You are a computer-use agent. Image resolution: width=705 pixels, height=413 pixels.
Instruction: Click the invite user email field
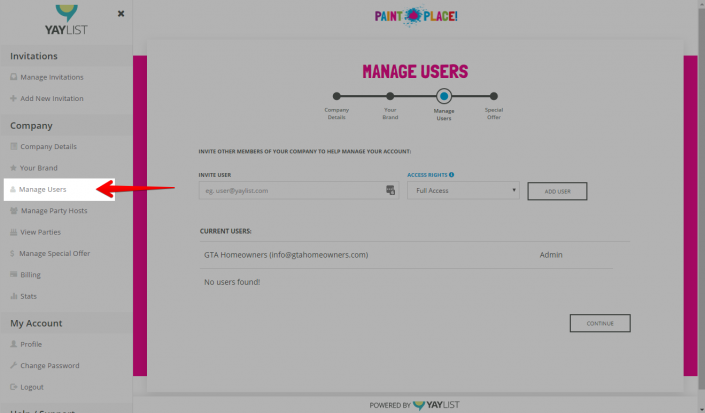299,191
